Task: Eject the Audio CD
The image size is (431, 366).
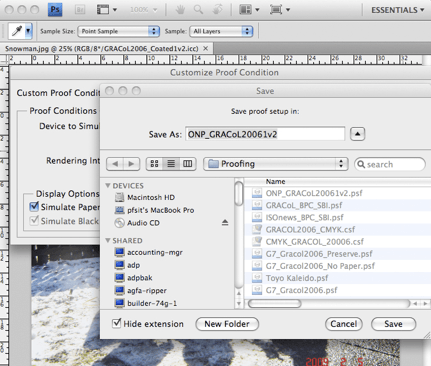Action: [225, 222]
